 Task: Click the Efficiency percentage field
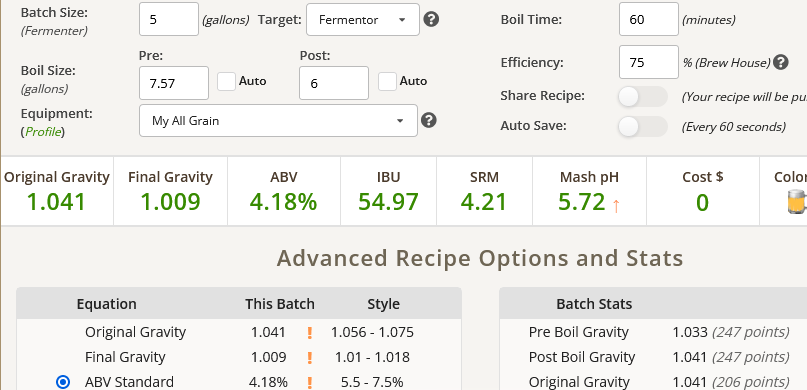(x=648, y=62)
